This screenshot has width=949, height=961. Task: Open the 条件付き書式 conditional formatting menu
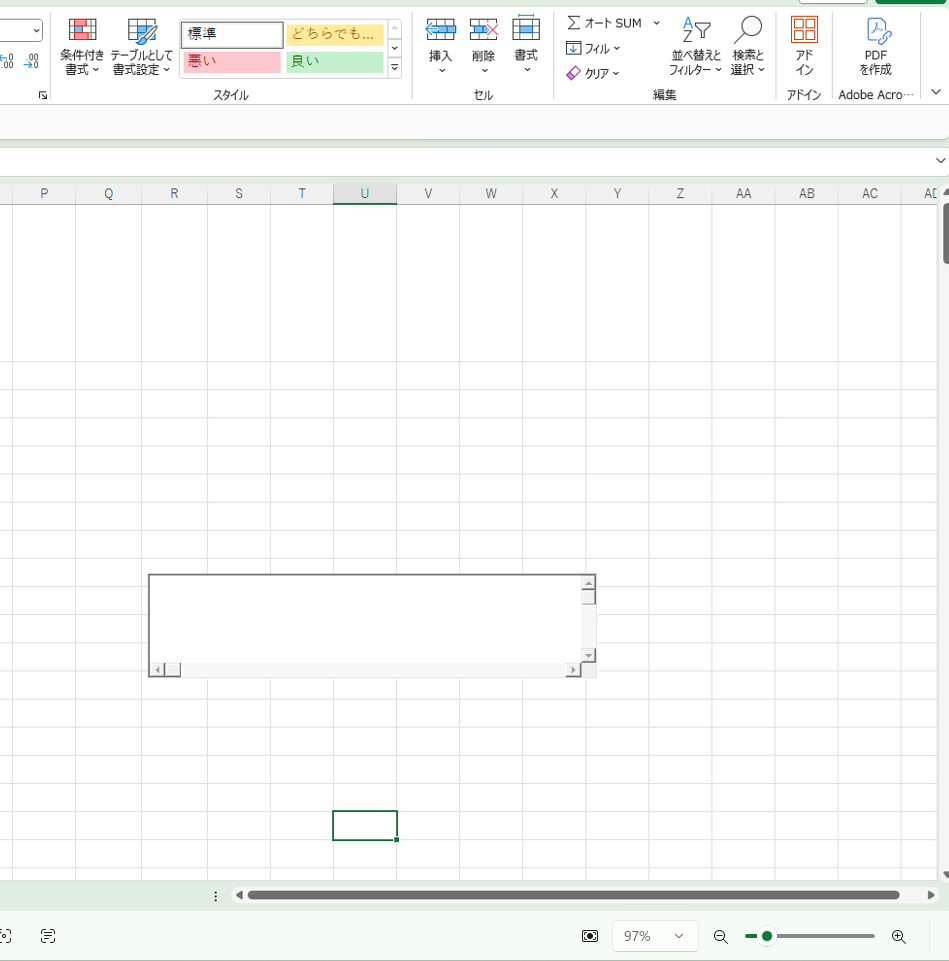click(82, 47)
